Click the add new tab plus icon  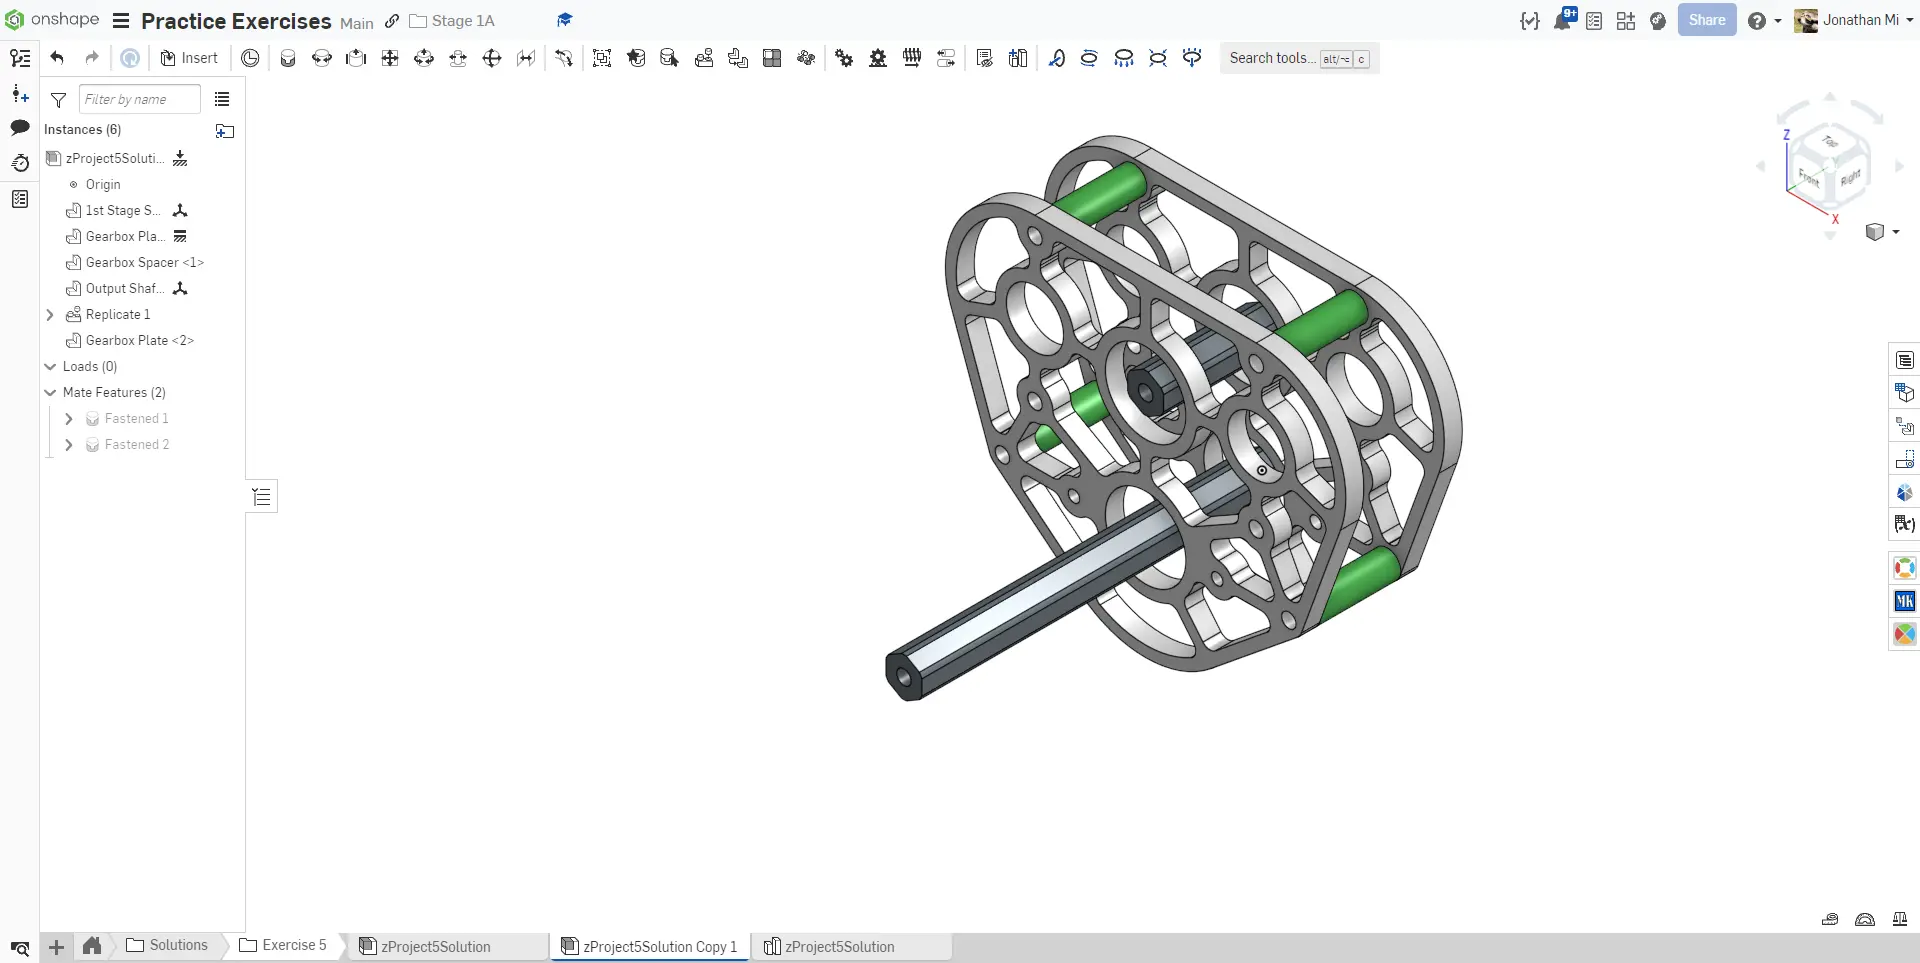click(x=57, y=947)
